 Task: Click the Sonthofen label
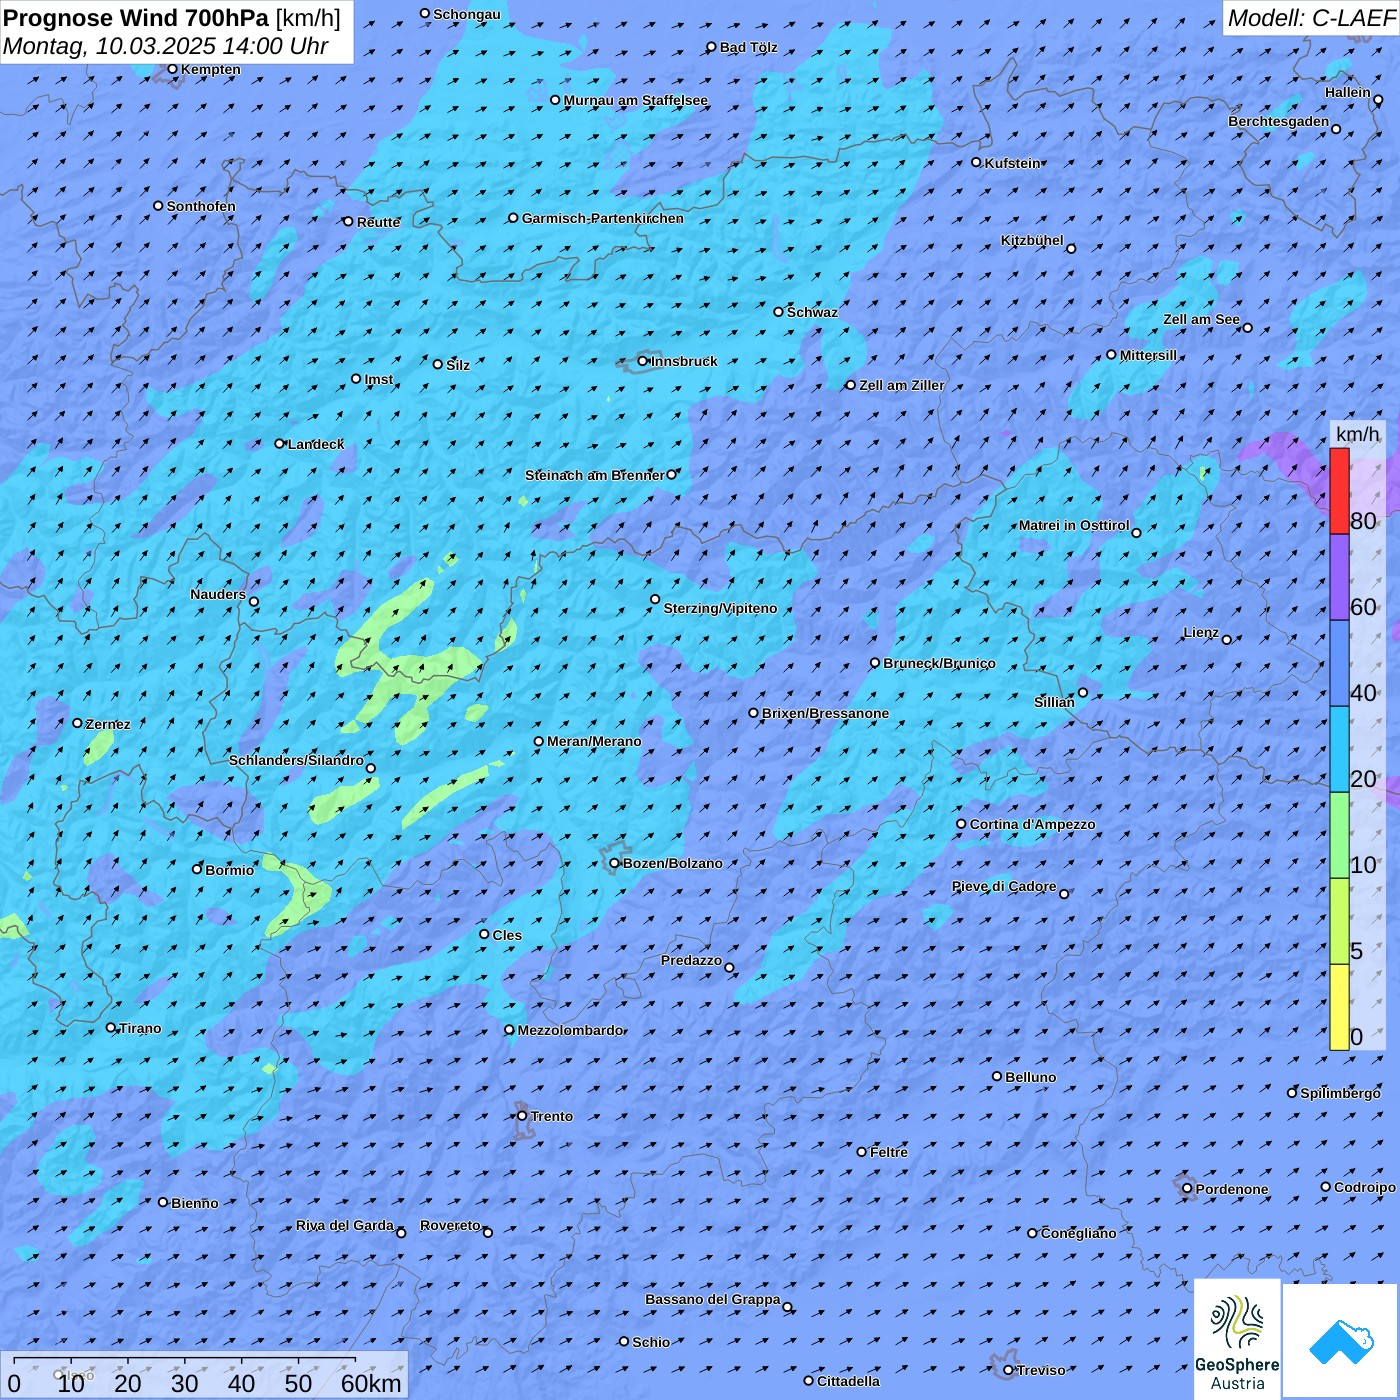[201, 206]
